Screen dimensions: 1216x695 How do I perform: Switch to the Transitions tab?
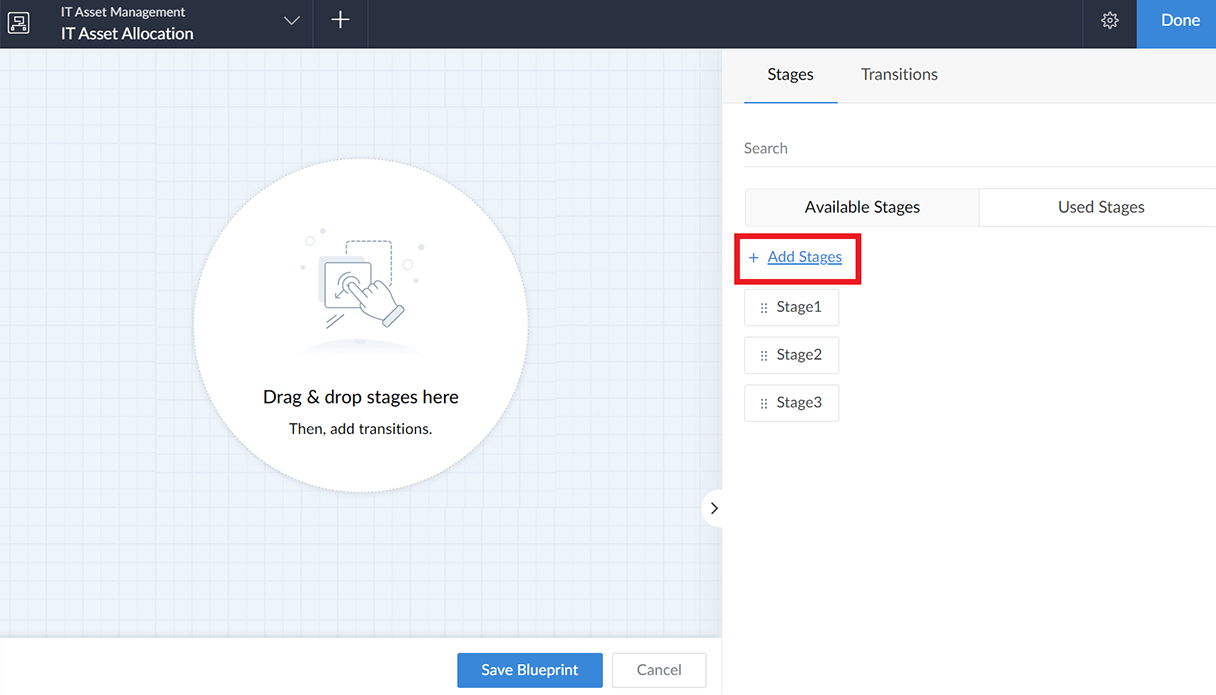coord(898,74)
